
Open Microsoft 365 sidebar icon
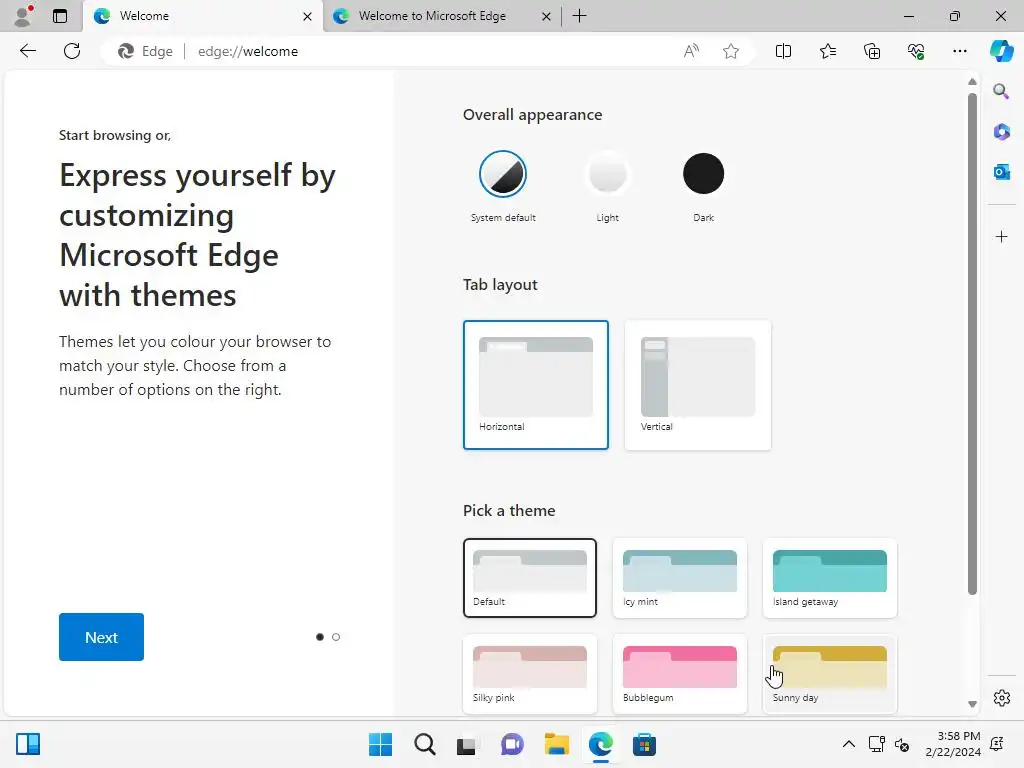click(x=1001, y=132)
